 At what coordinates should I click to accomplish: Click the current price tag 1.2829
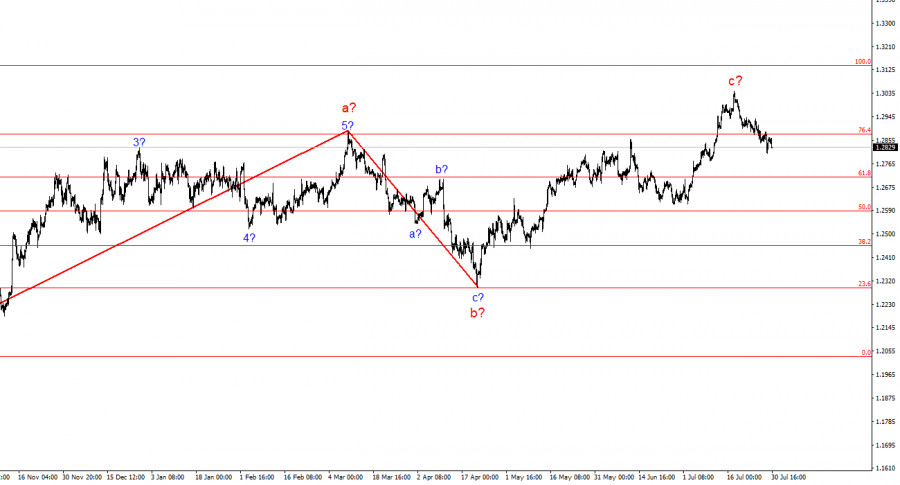pos(885,148)
